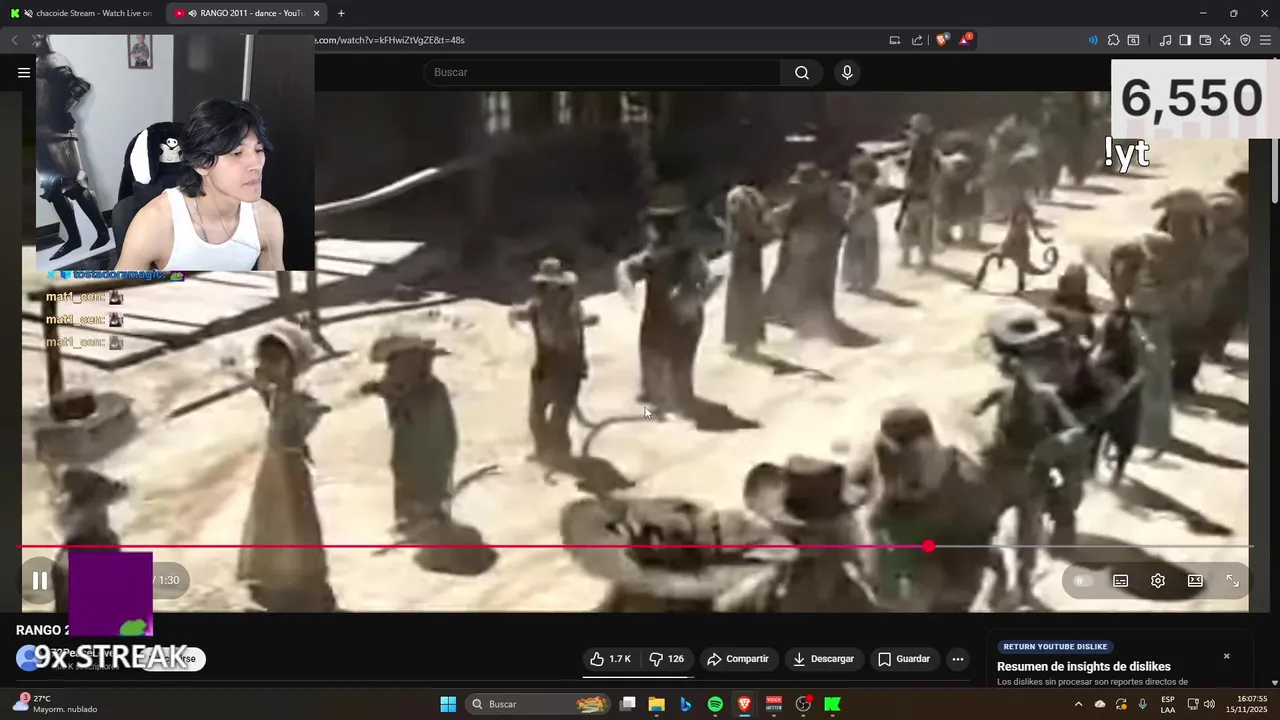Close the Return YouTube Dislike panel
The image size is (1280, 720).
(x=1226, y=656)
